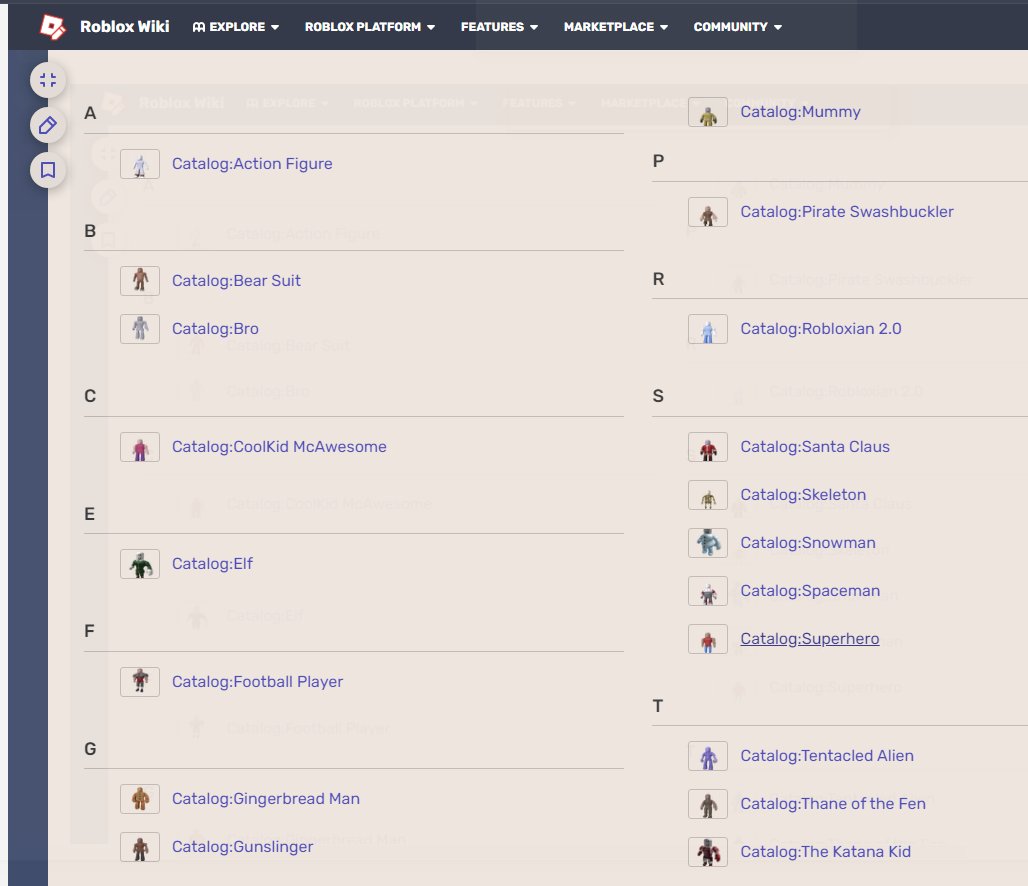Open Catalog:Thane of the Fen link
The height and width of the screenshot is (886, 1028).
click(x=833, y=803)
